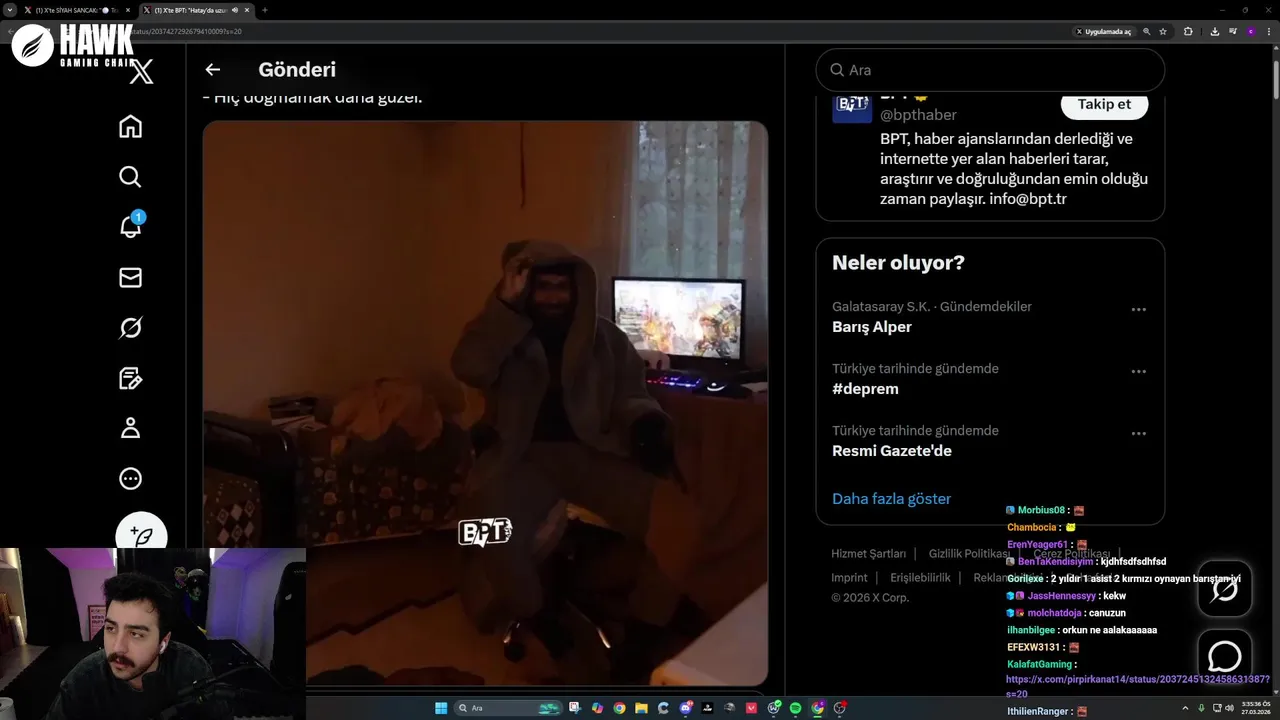Play the BPT video in the post
This screenshot has height=720, width=1280.
point(485,403)
